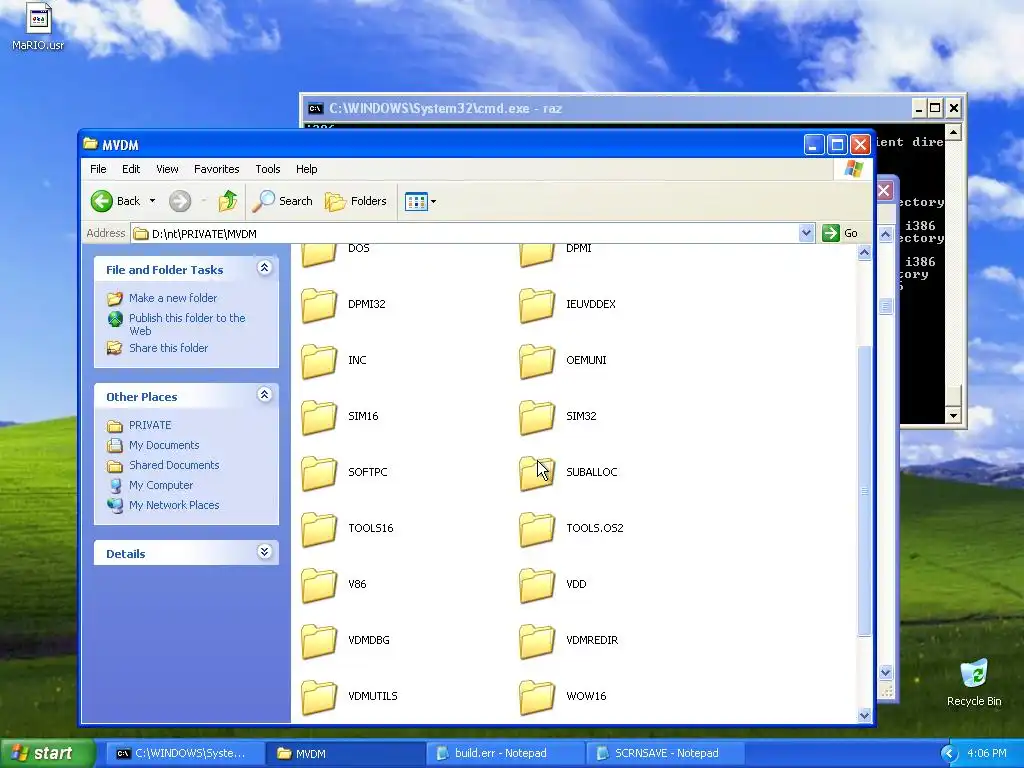Open My Network Places link

click(174, 505)
